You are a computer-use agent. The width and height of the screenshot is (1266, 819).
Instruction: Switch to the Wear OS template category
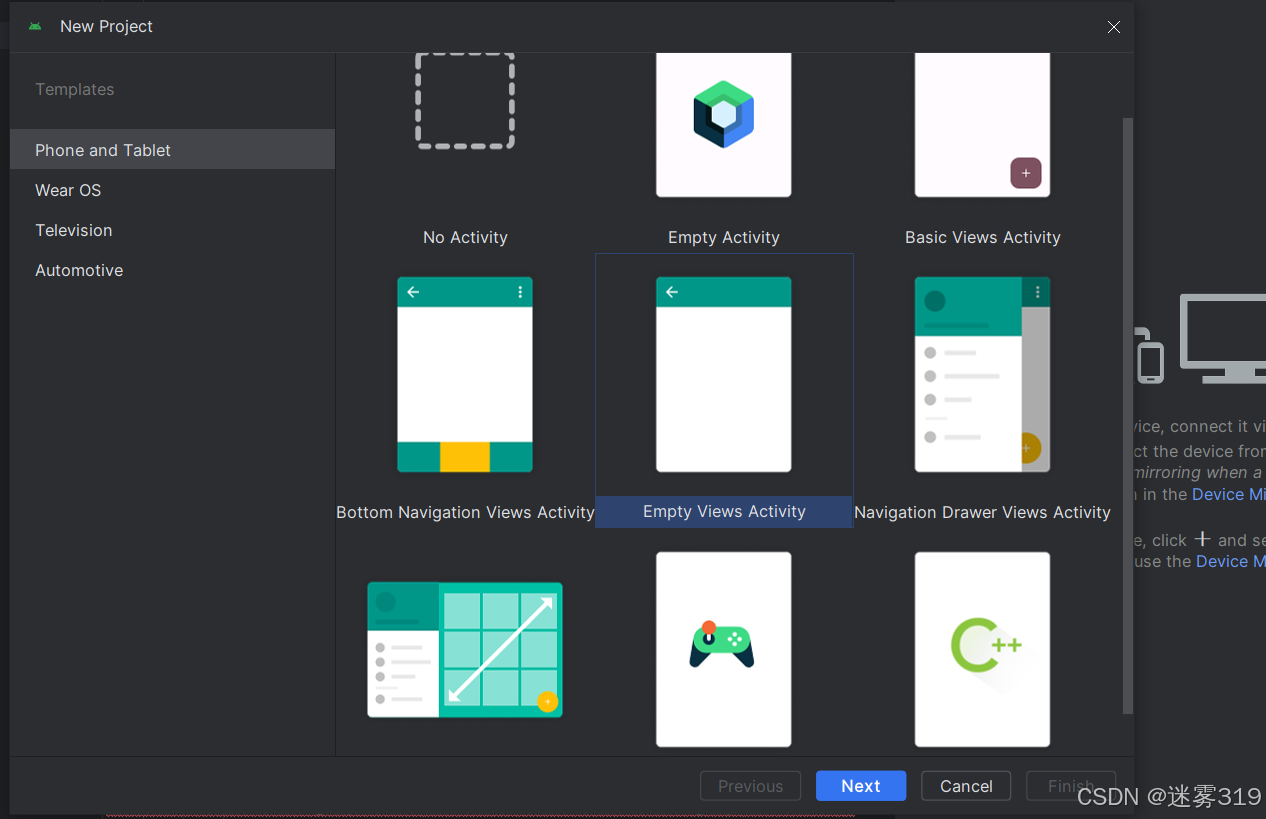pos(67,189)
